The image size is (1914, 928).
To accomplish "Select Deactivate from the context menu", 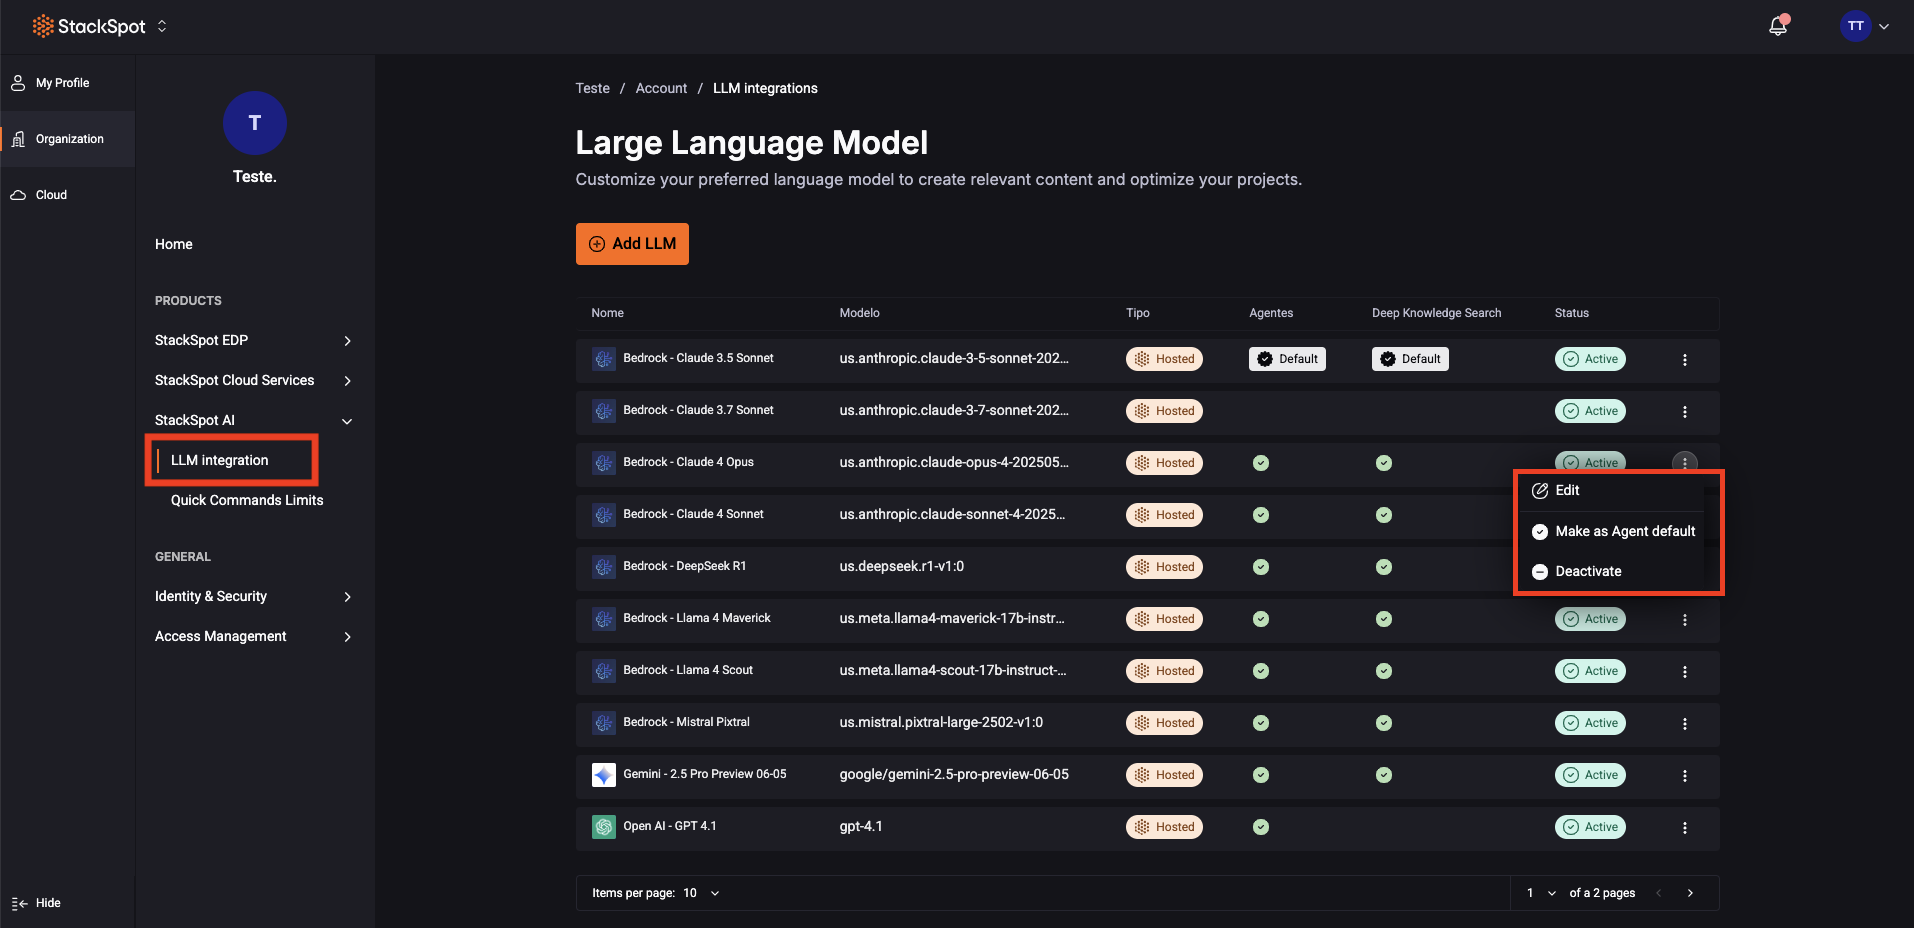I will click(x=1588, y=571).
